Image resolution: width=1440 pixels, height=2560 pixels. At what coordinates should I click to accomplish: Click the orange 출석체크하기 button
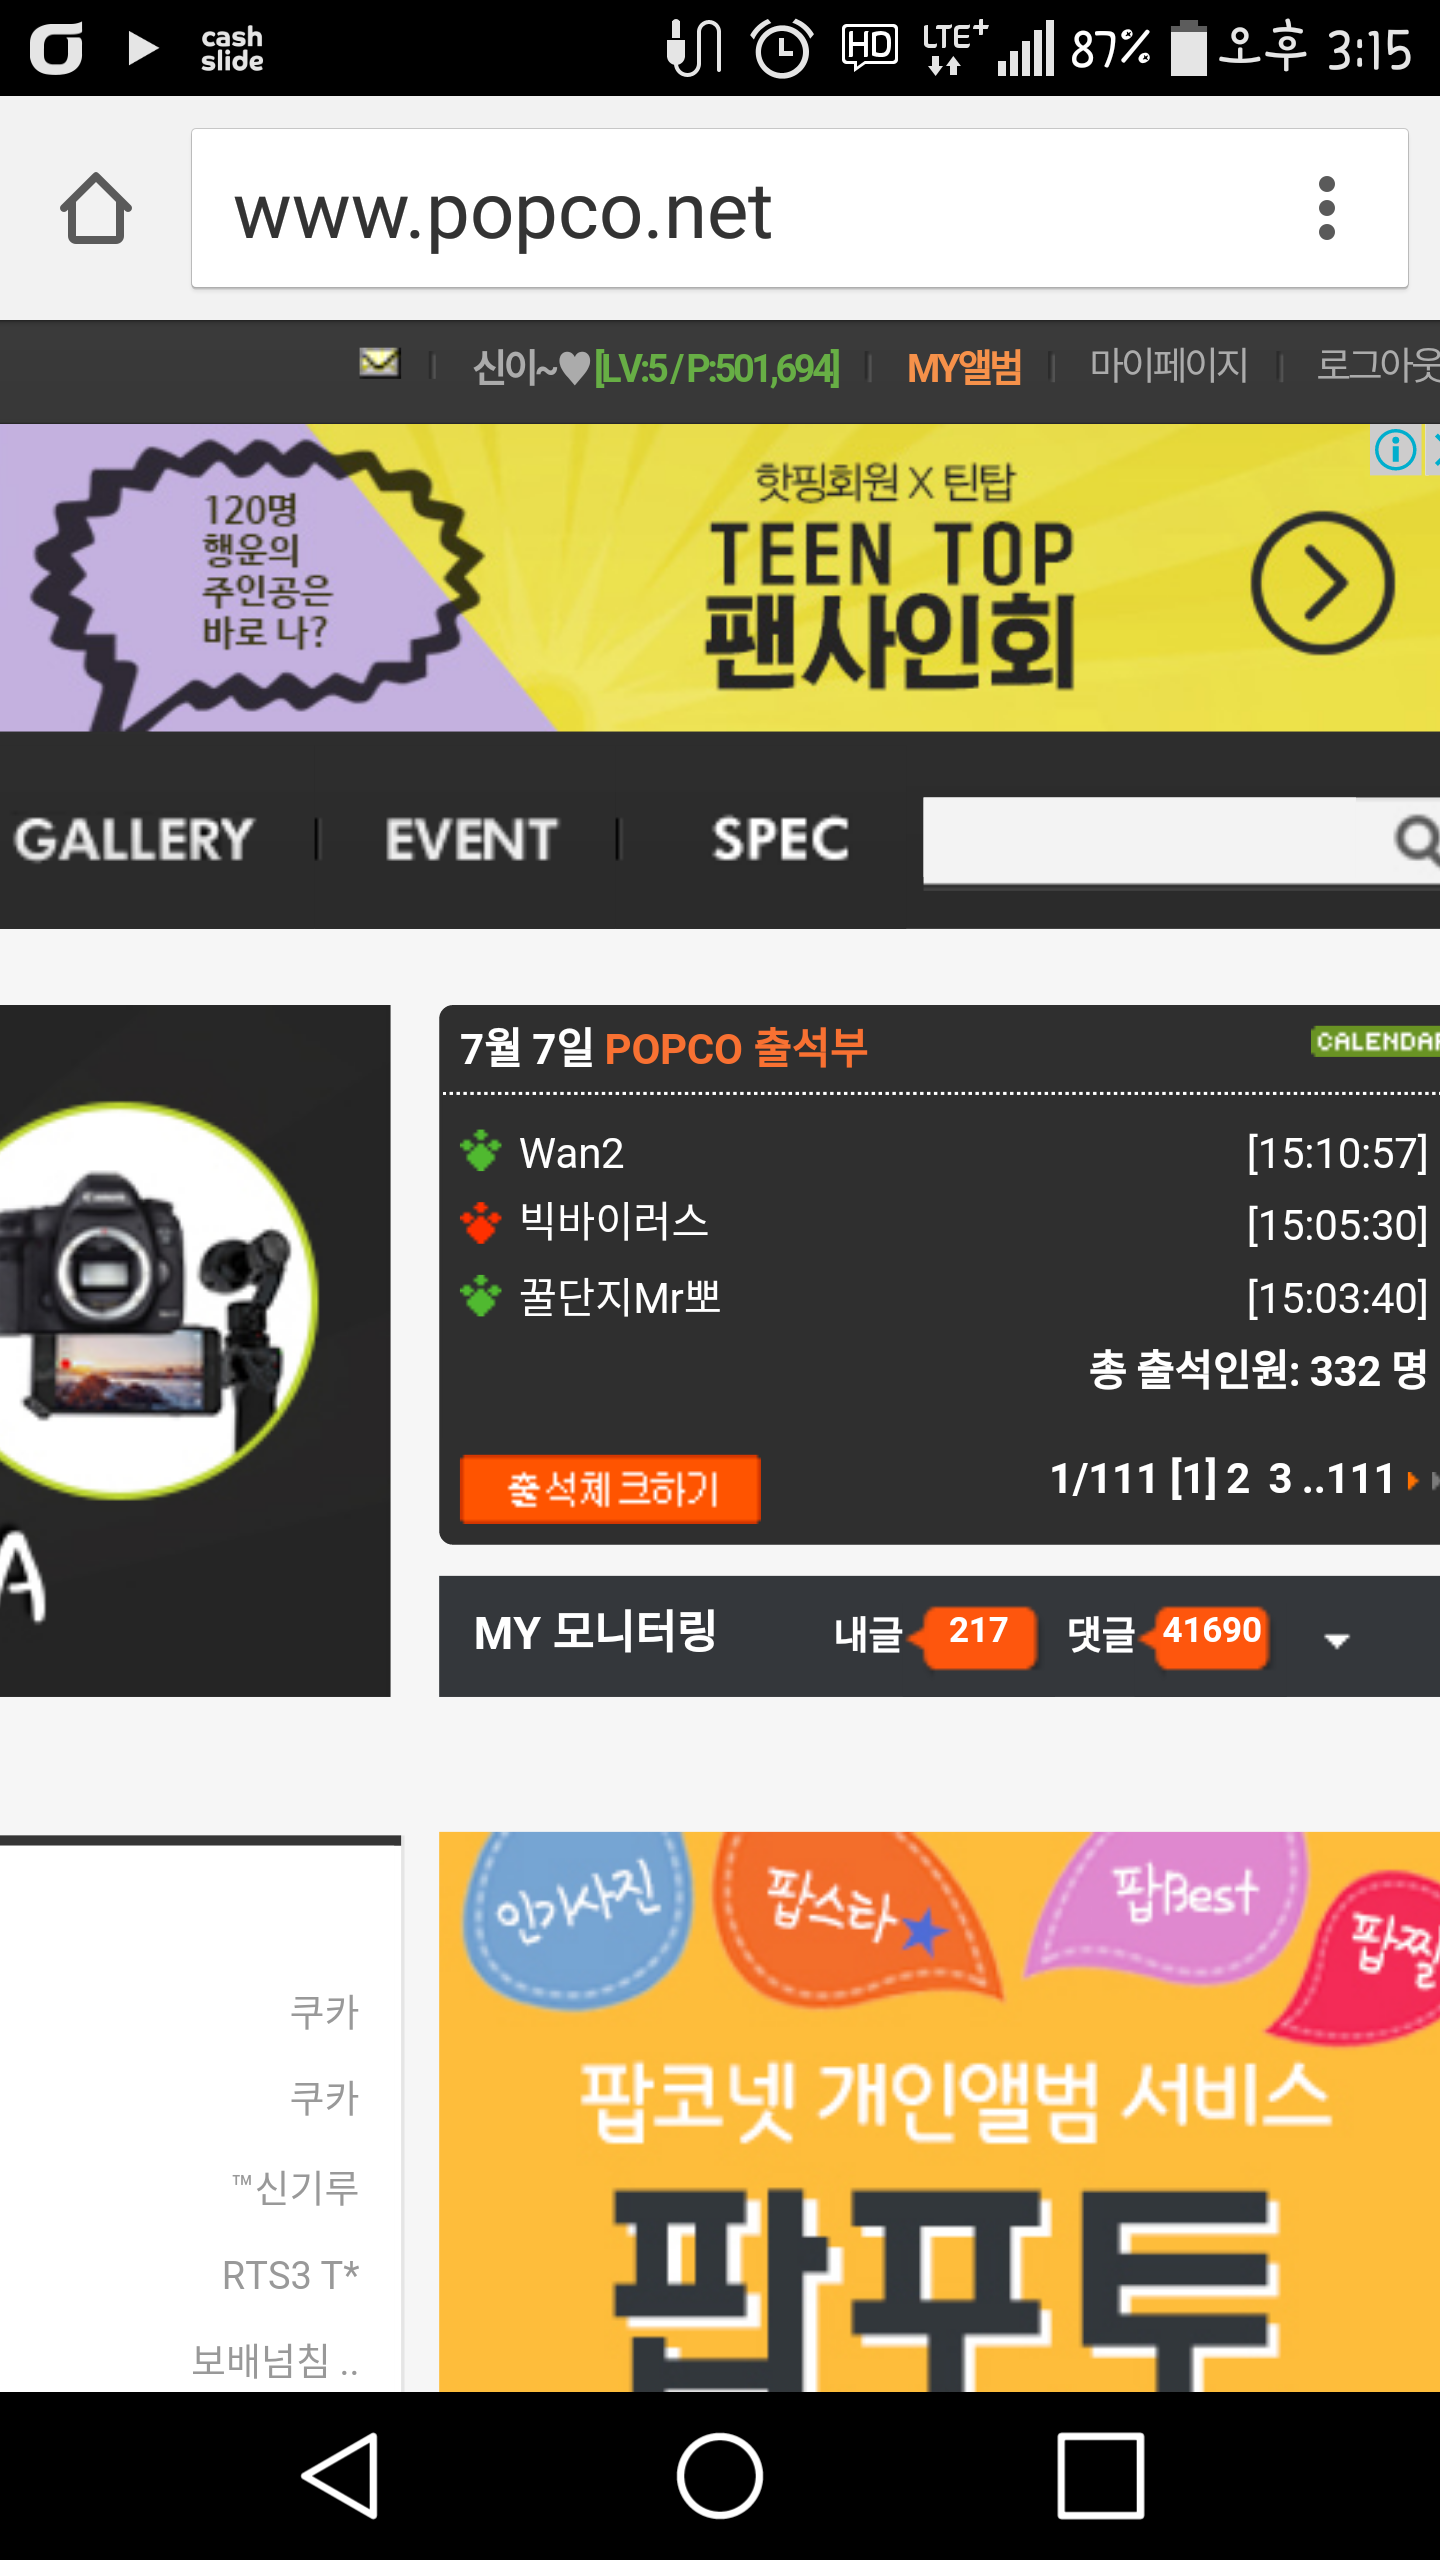click(610, 1489)
